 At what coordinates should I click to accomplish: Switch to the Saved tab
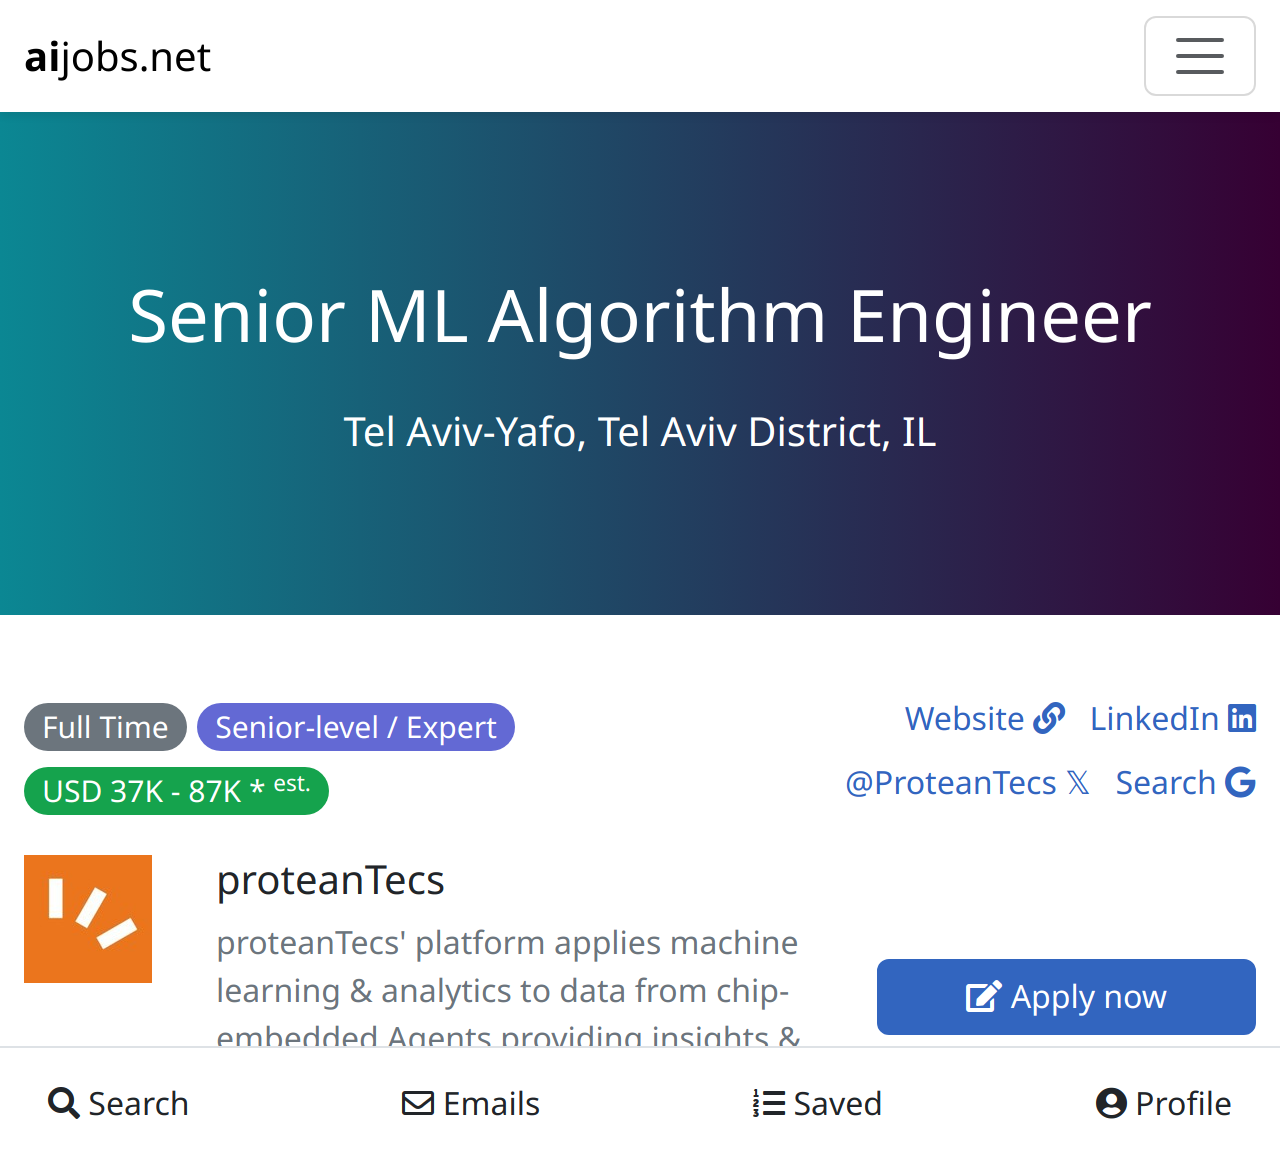coord(817,1103)
